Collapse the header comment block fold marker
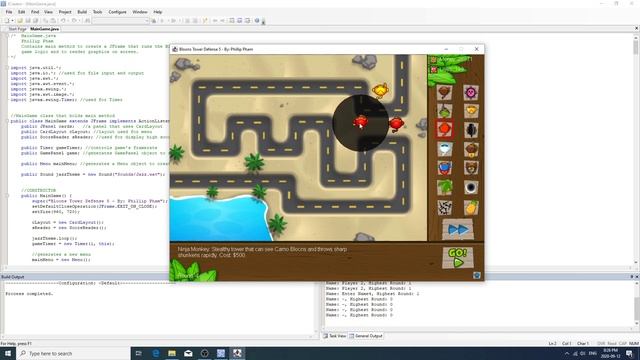 click(x=8, y=36)
